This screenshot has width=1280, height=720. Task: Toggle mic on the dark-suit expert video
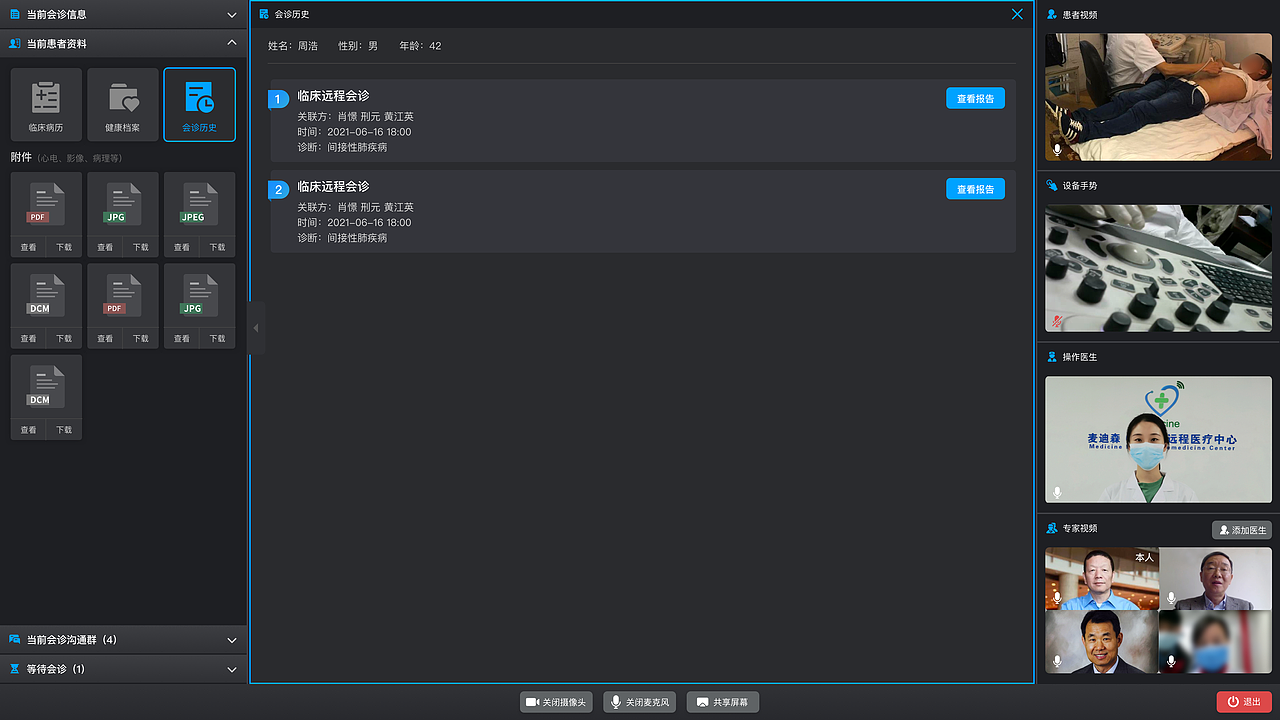point(1057,662)
